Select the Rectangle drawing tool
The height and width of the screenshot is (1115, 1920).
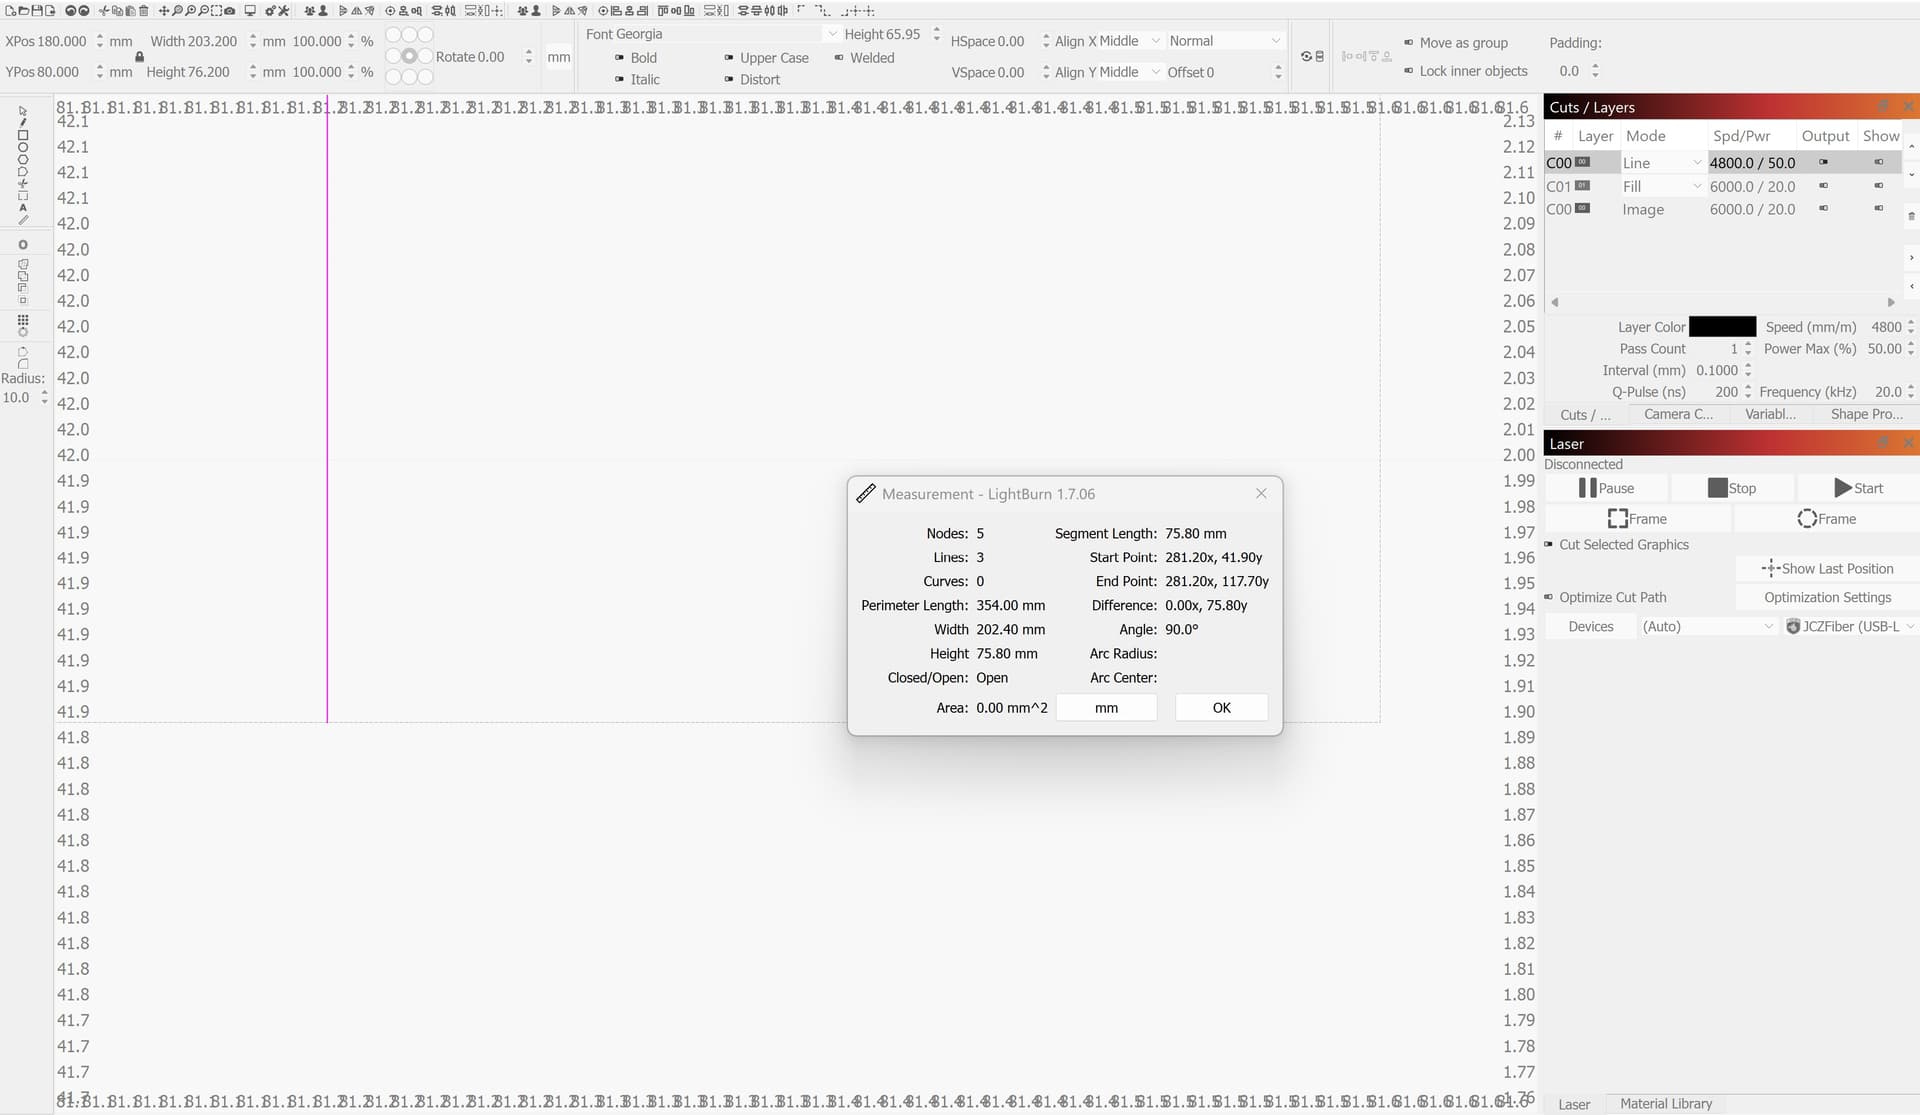click(22, 136)
